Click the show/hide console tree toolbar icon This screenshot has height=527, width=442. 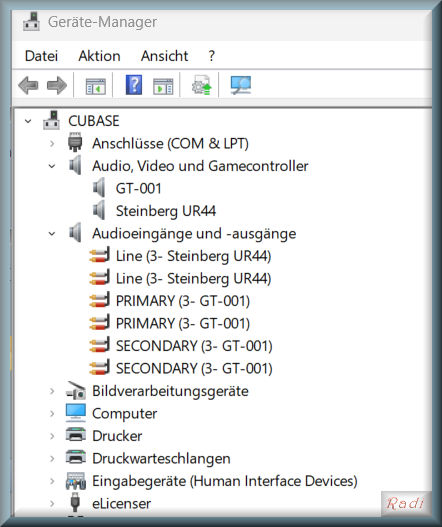pyautogui.click(x=95, y=86)
